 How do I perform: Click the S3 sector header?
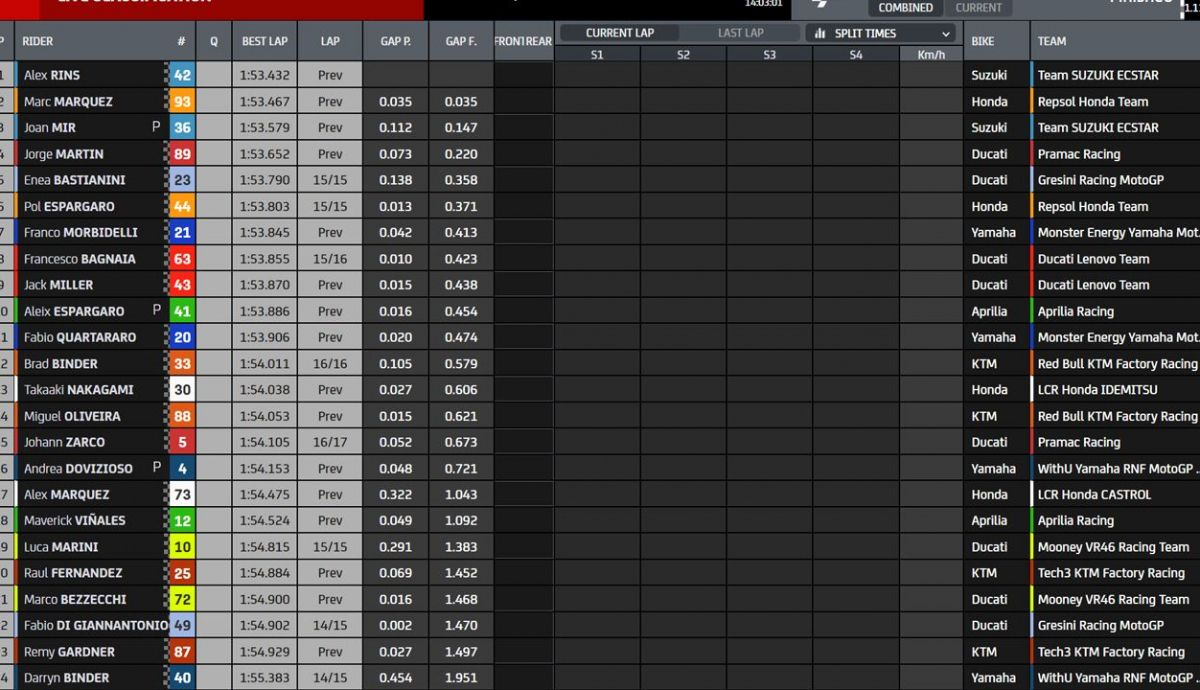[x=769, y=55]
